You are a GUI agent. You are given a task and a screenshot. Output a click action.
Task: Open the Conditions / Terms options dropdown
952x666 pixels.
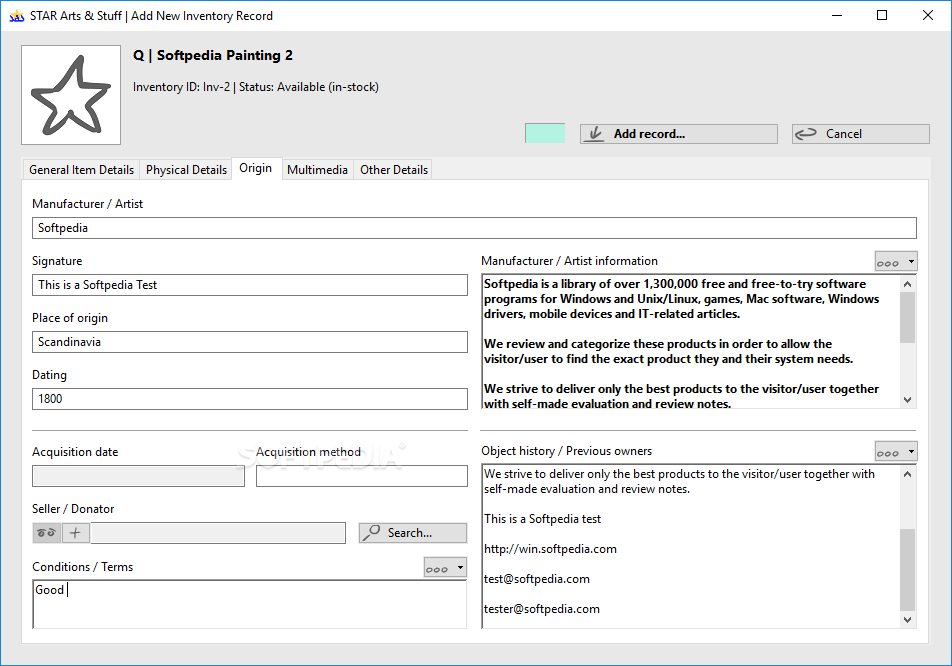[445, 568]
